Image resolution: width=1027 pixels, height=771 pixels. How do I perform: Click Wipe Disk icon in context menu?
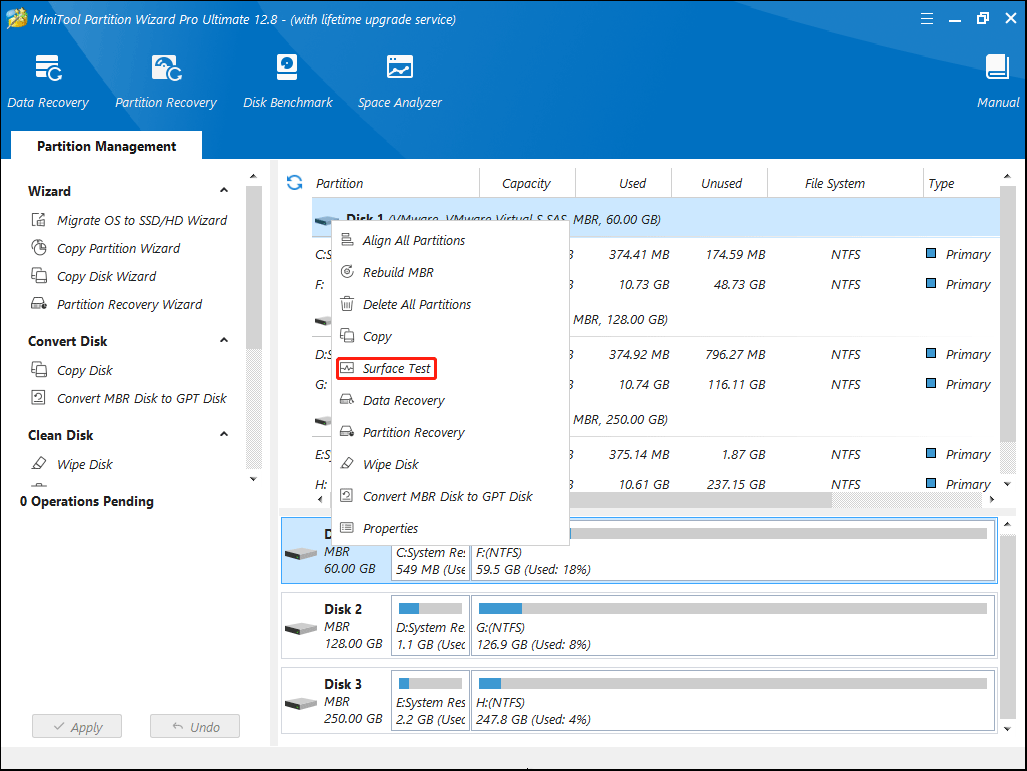[x=347, y=464]
